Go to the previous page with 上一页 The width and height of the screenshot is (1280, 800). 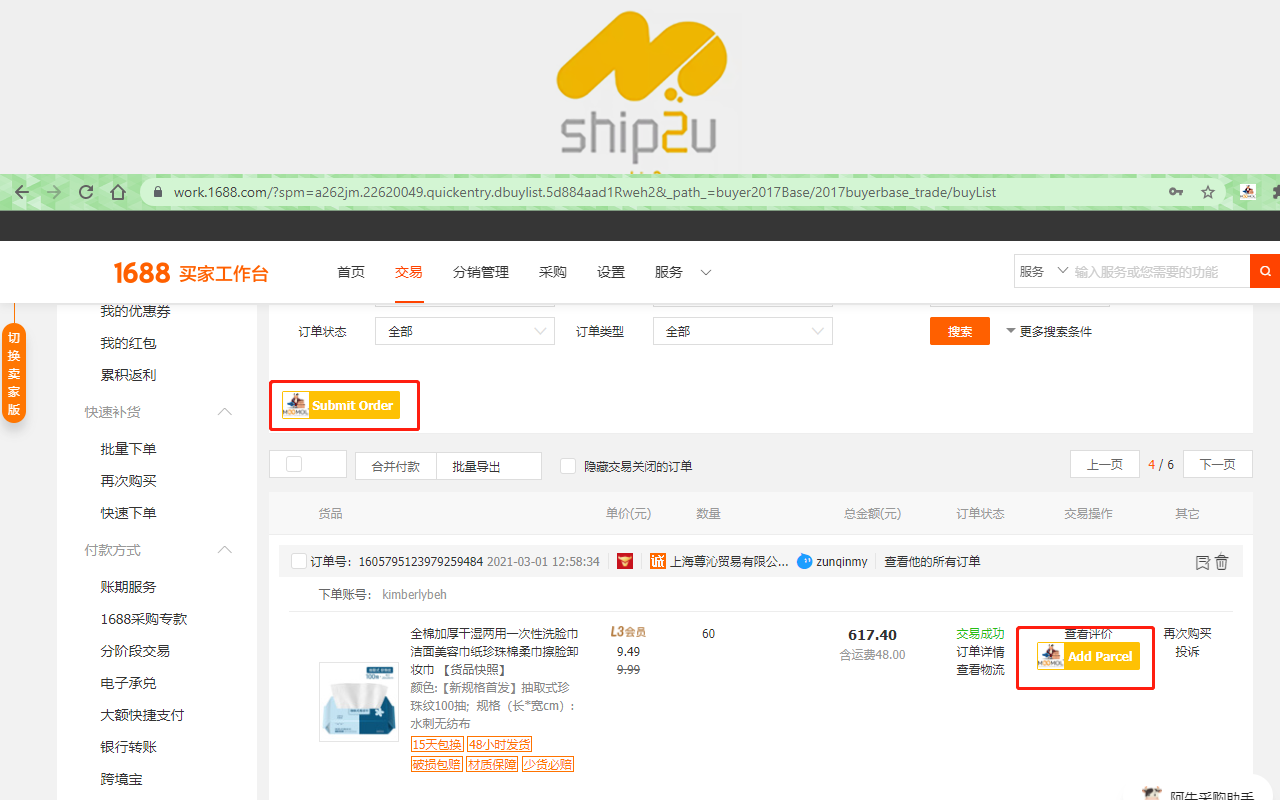(x=1105, y=464)
